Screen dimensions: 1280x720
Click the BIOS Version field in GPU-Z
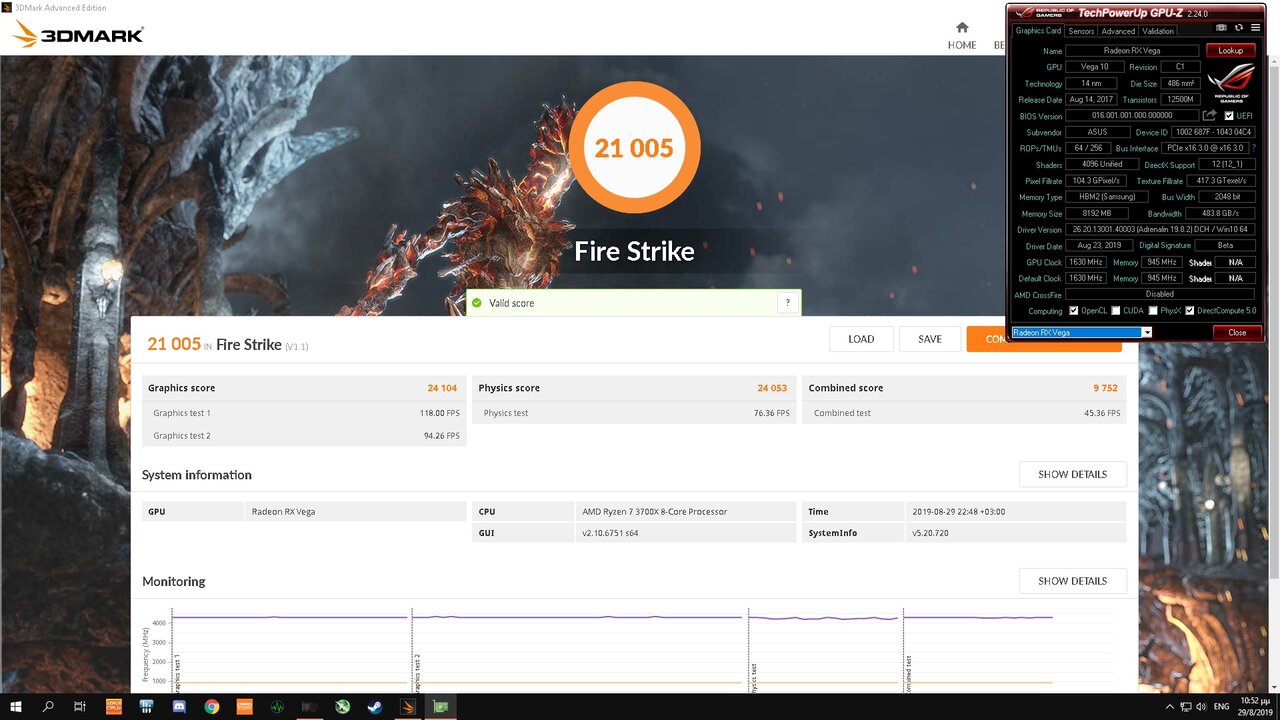click(1132, 116)
